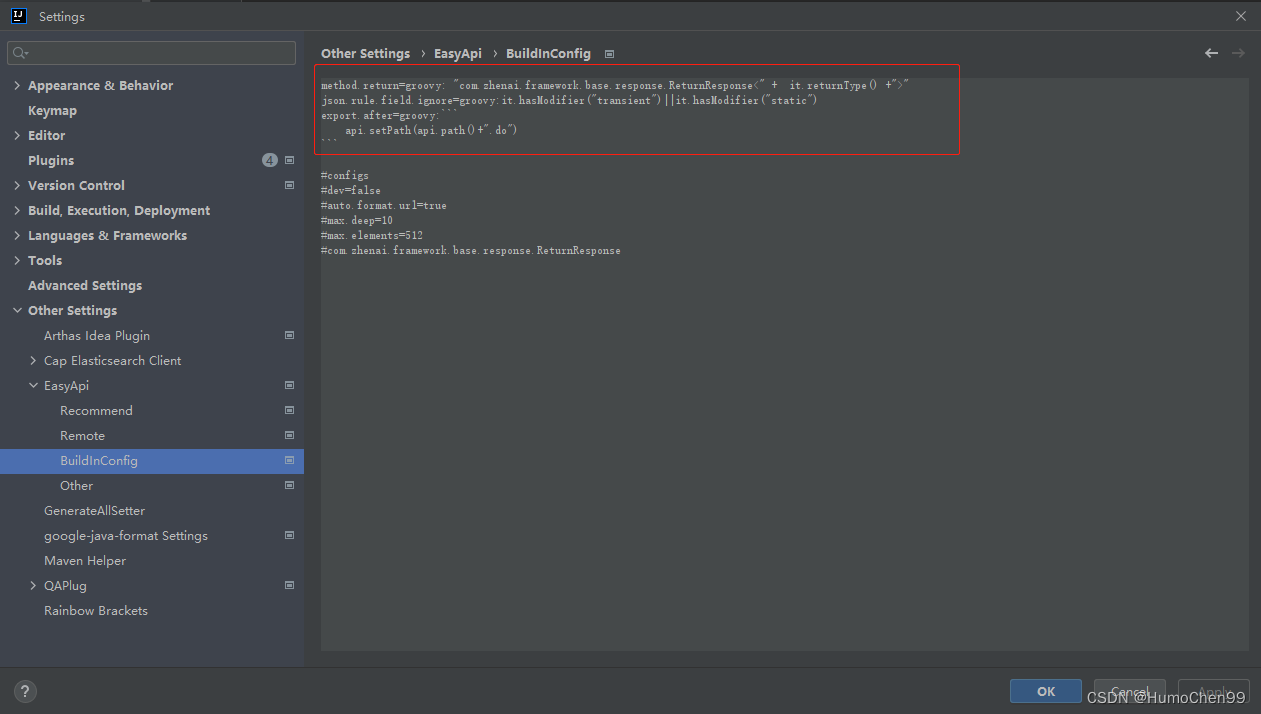The height and width of the screenshot is (714, 1261).
Task: Click the method.return groovy line in editor
Action: (615, 85)
